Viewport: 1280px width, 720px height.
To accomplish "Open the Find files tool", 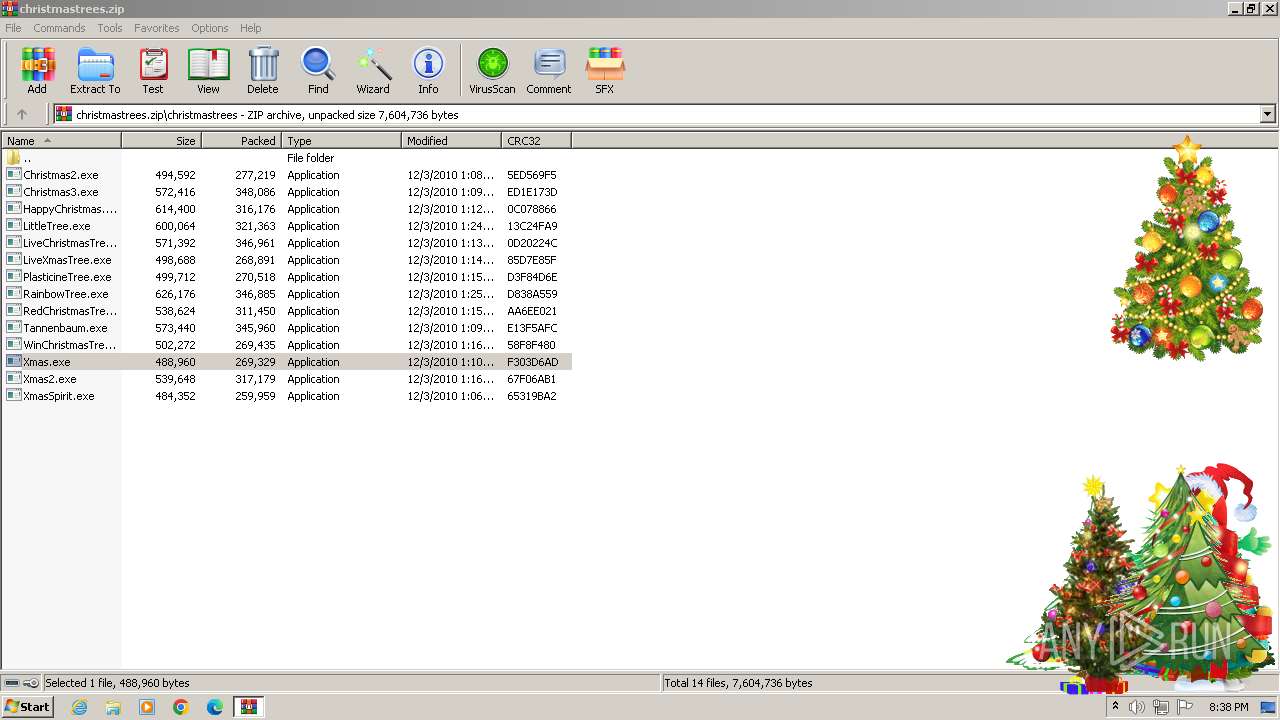I will point(318,70).
